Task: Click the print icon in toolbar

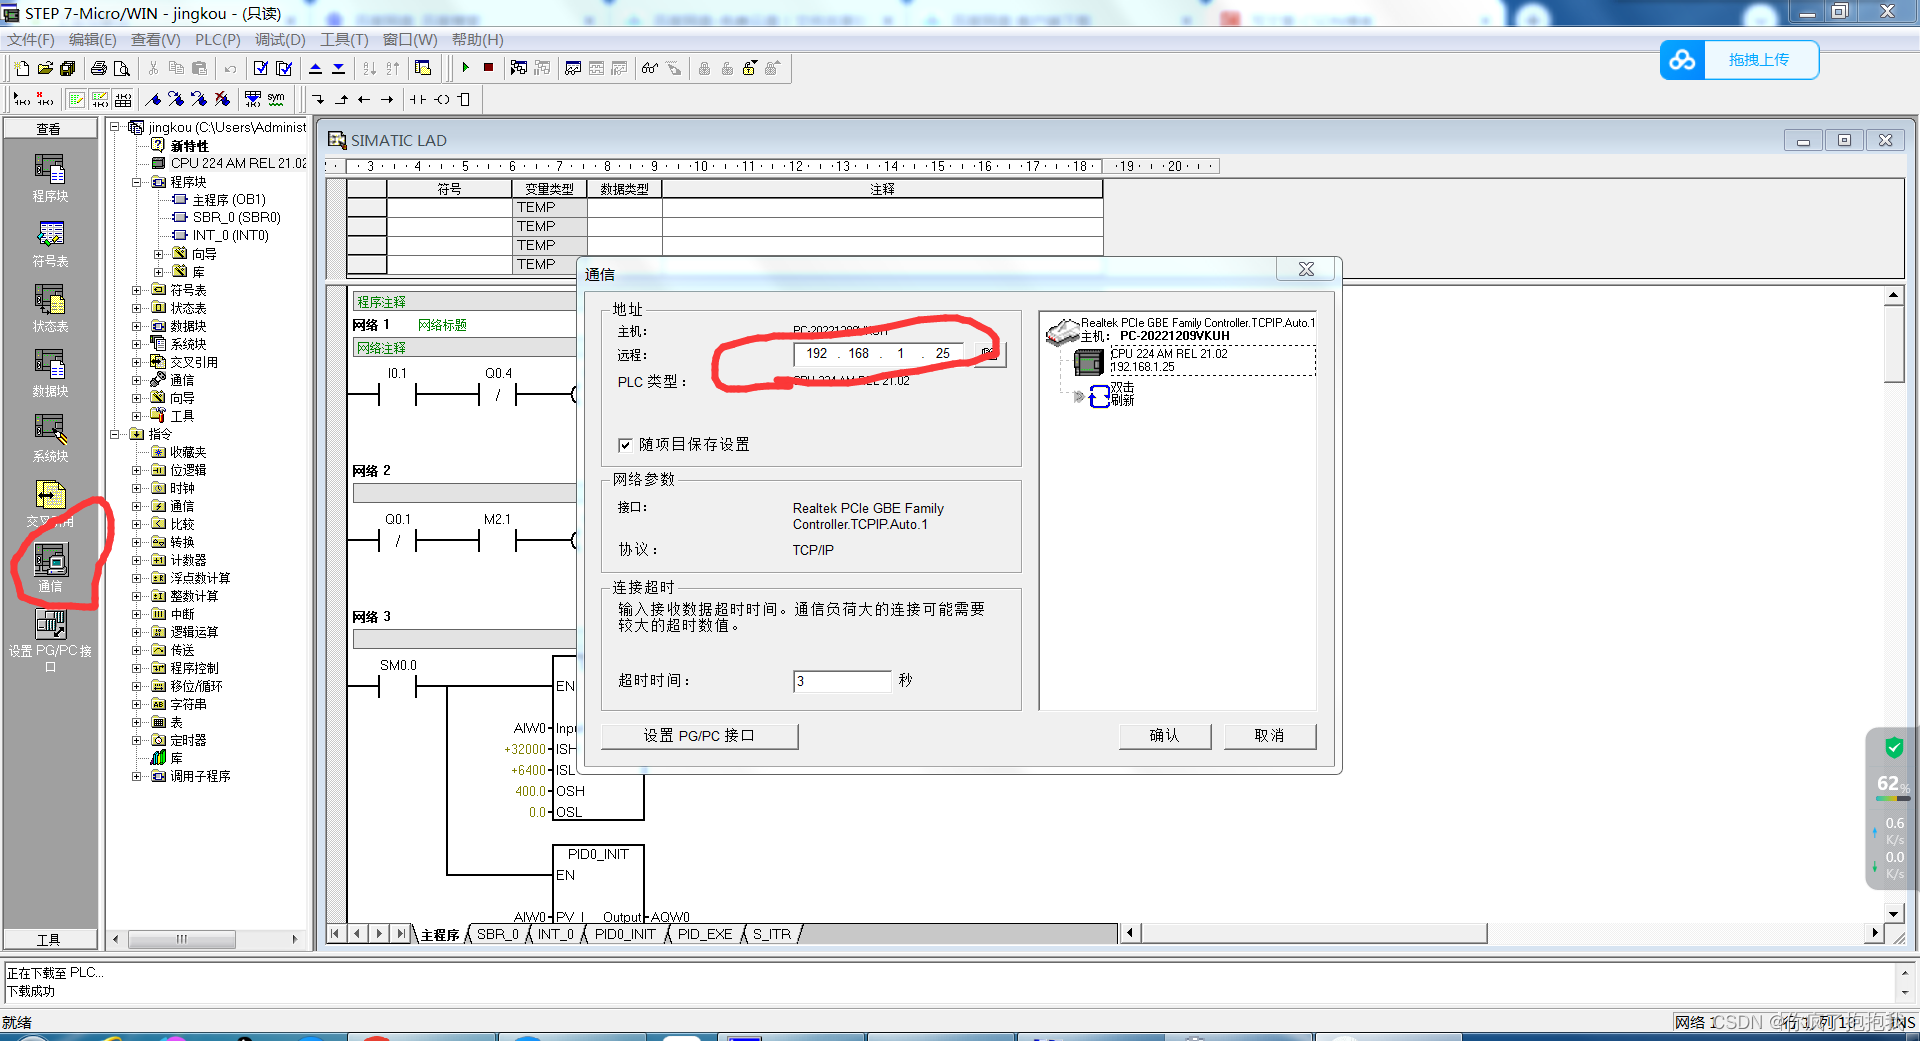Action: (x=99, y=68)
